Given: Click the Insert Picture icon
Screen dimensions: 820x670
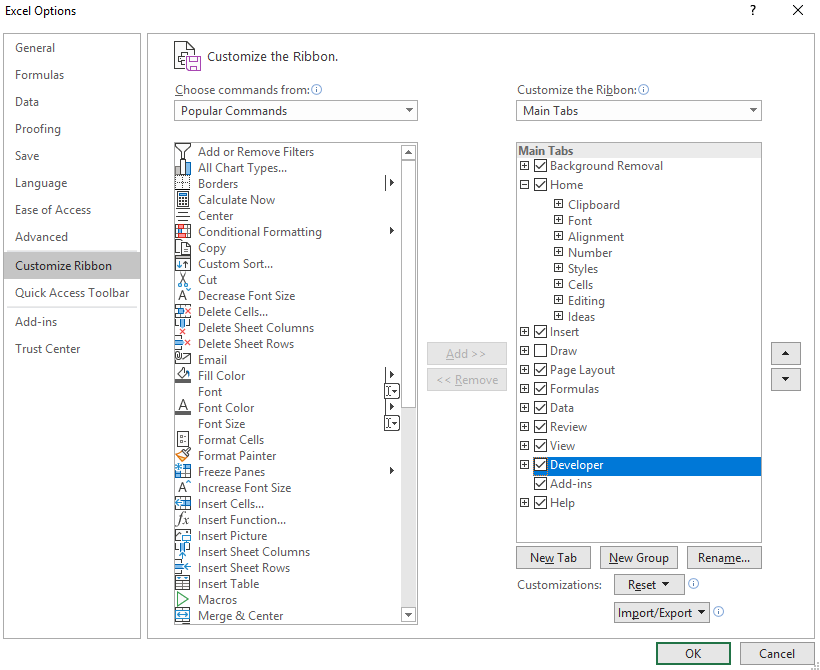Looking at the screenshot, I should point(183,536).
